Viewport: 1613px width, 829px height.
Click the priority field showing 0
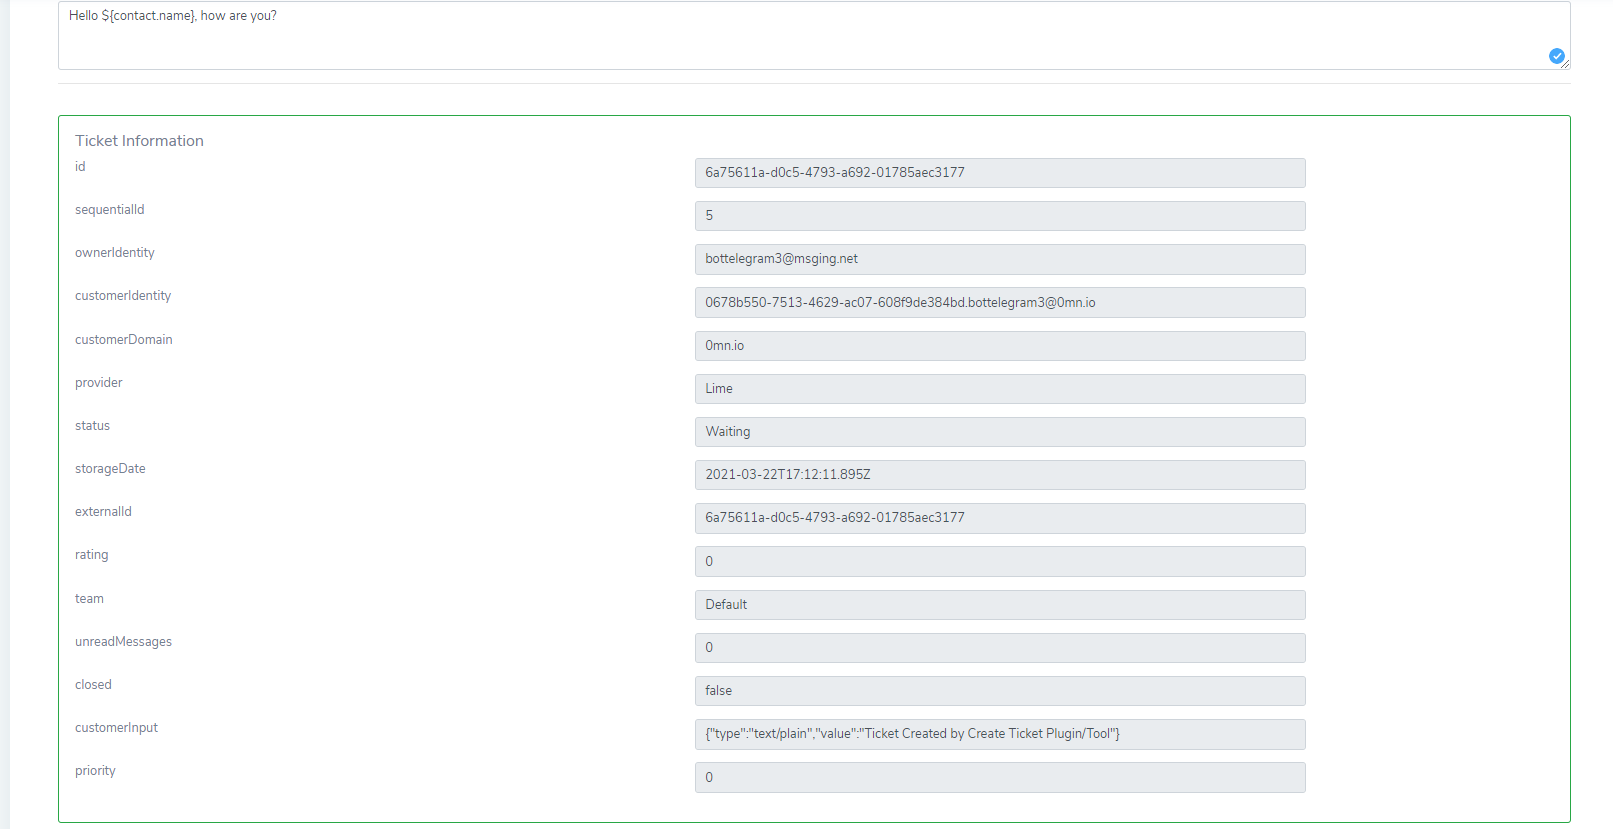click(1000, 777)
